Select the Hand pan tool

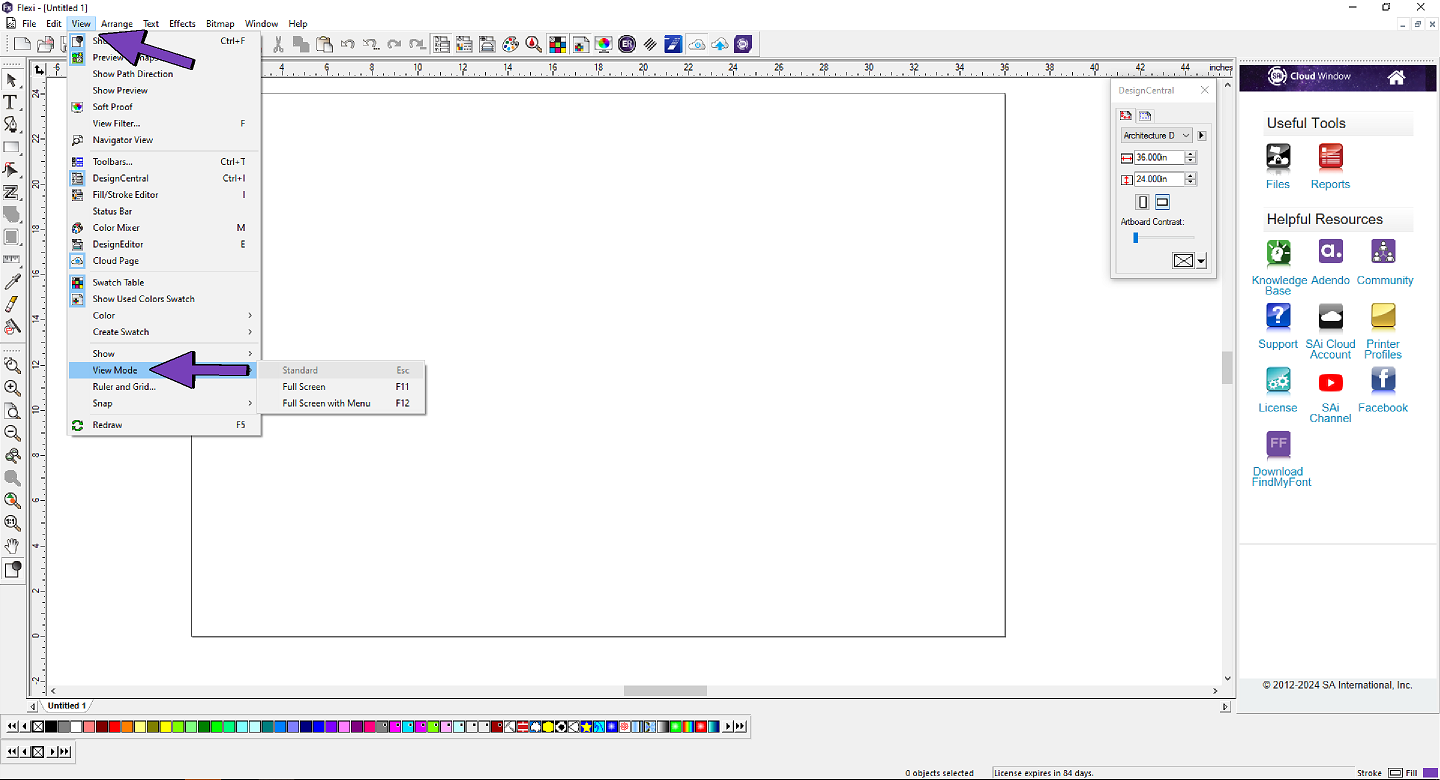coord(12,546)
